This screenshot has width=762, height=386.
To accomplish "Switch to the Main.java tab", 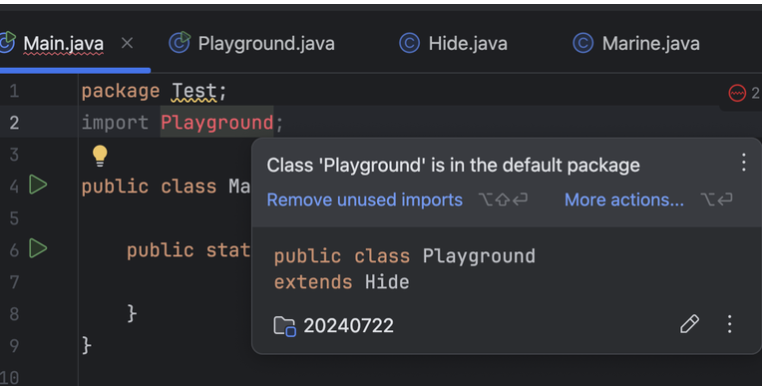I will (x=63, y=44).
